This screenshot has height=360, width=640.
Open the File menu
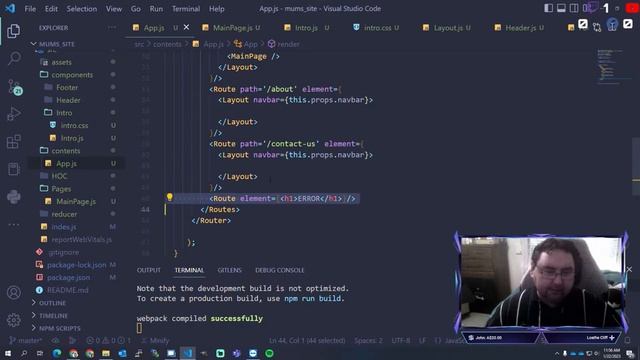[30, 9]
